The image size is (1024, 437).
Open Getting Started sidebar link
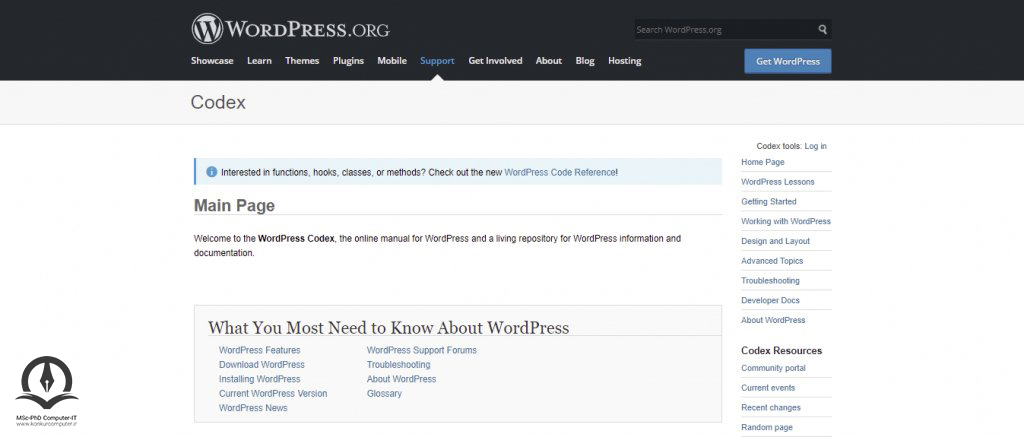point(769,202)
